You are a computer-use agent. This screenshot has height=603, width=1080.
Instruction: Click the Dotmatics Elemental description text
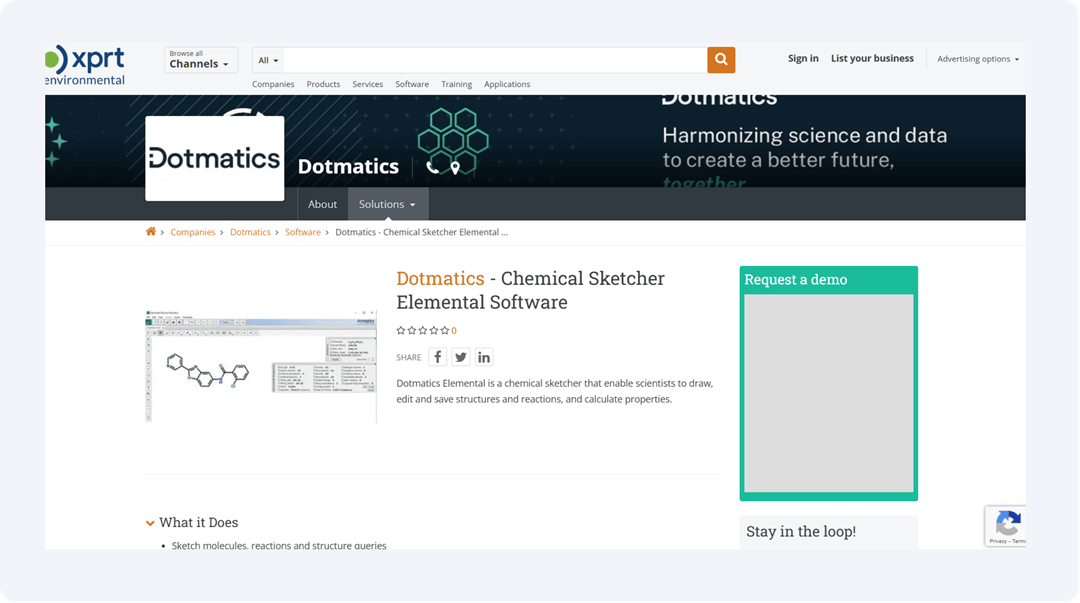point(554,391)
